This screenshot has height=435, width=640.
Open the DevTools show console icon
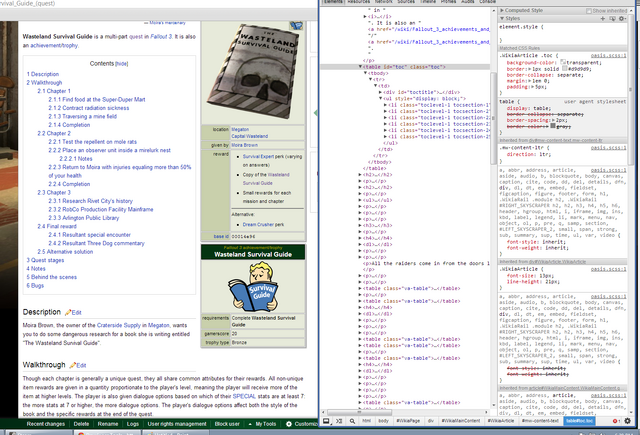click(x=339, y=421)
